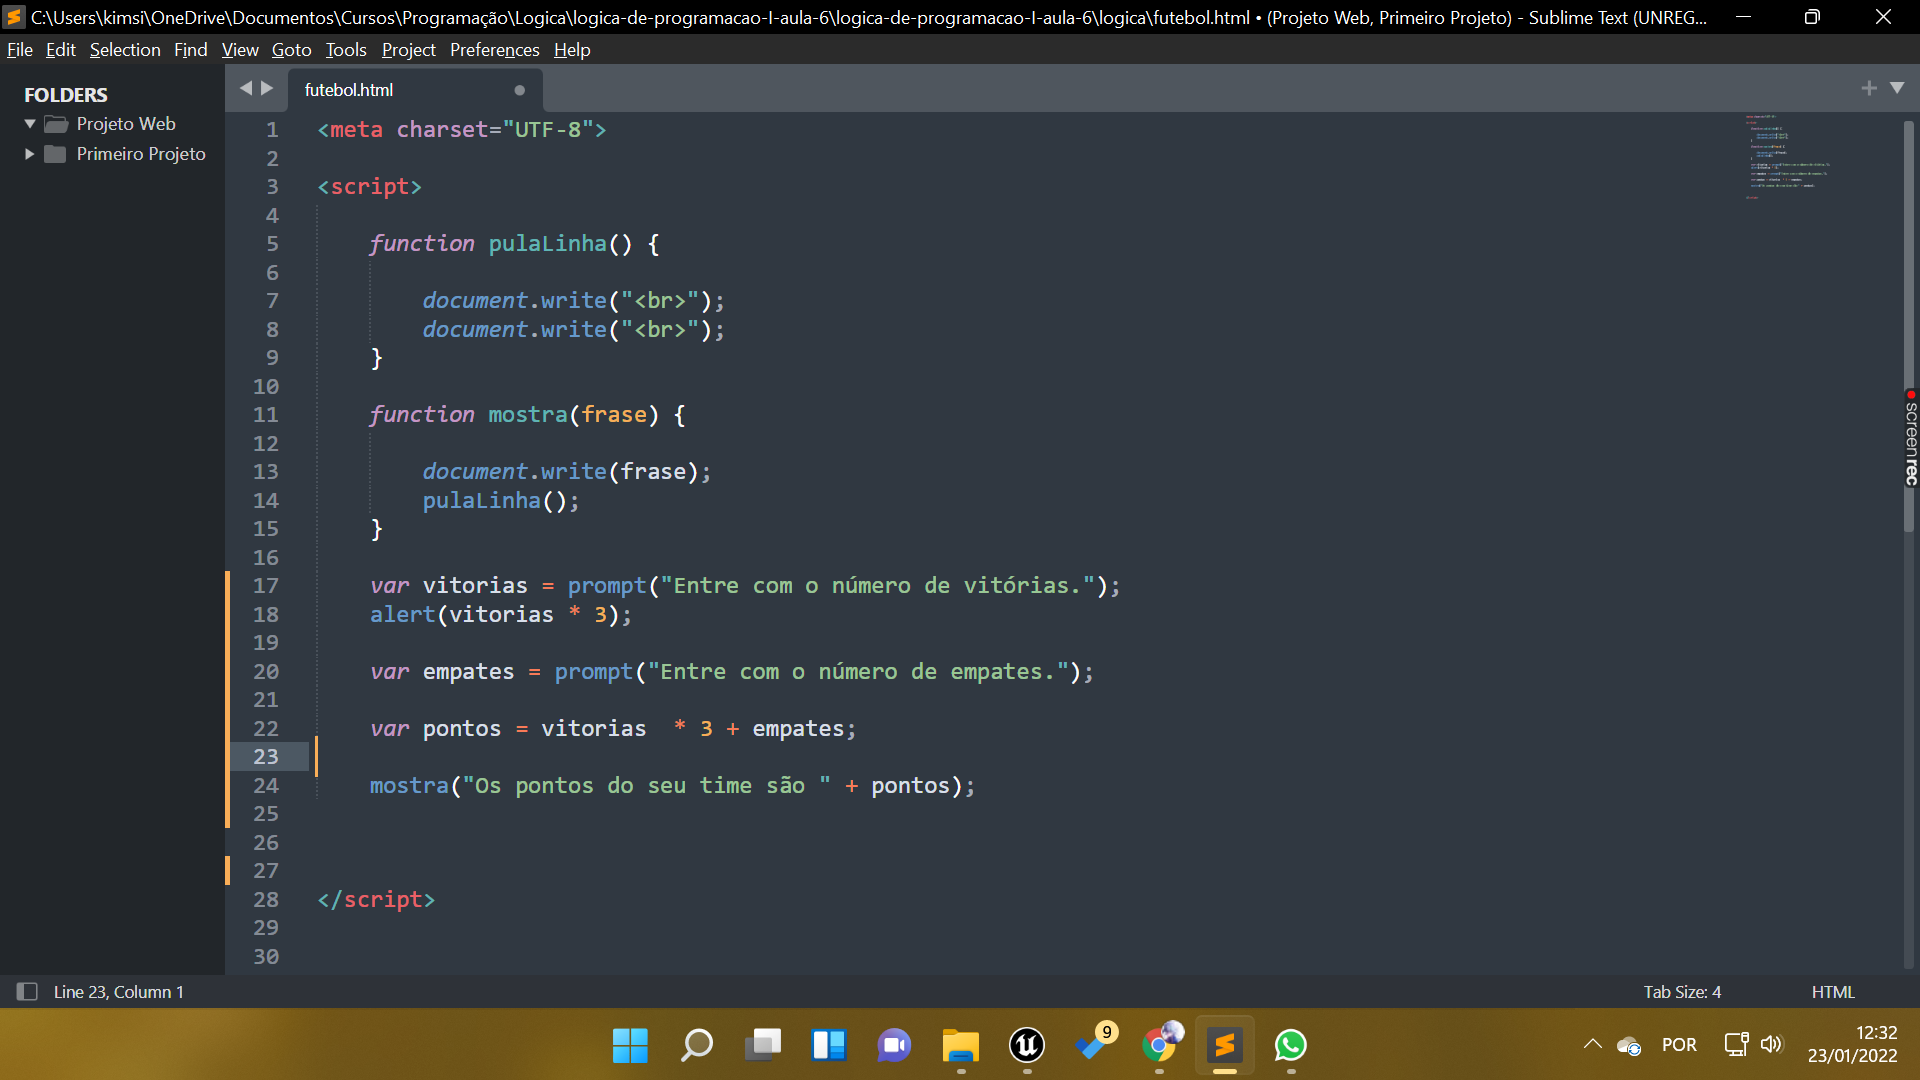Open tab list dropdown arrow

coord(1897,88)
